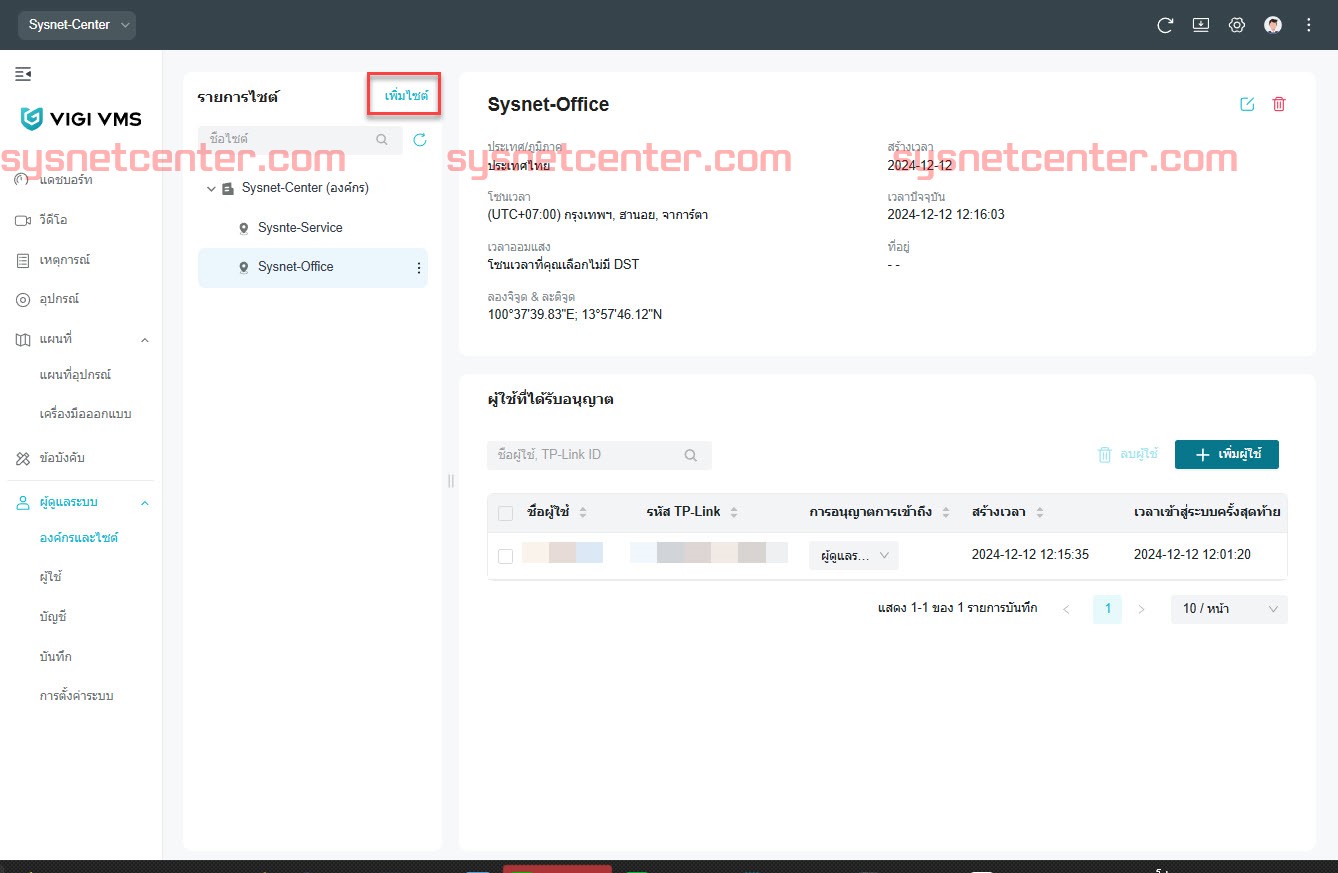
Task: Click the panel splitter handle
Action: pos(451,481)
